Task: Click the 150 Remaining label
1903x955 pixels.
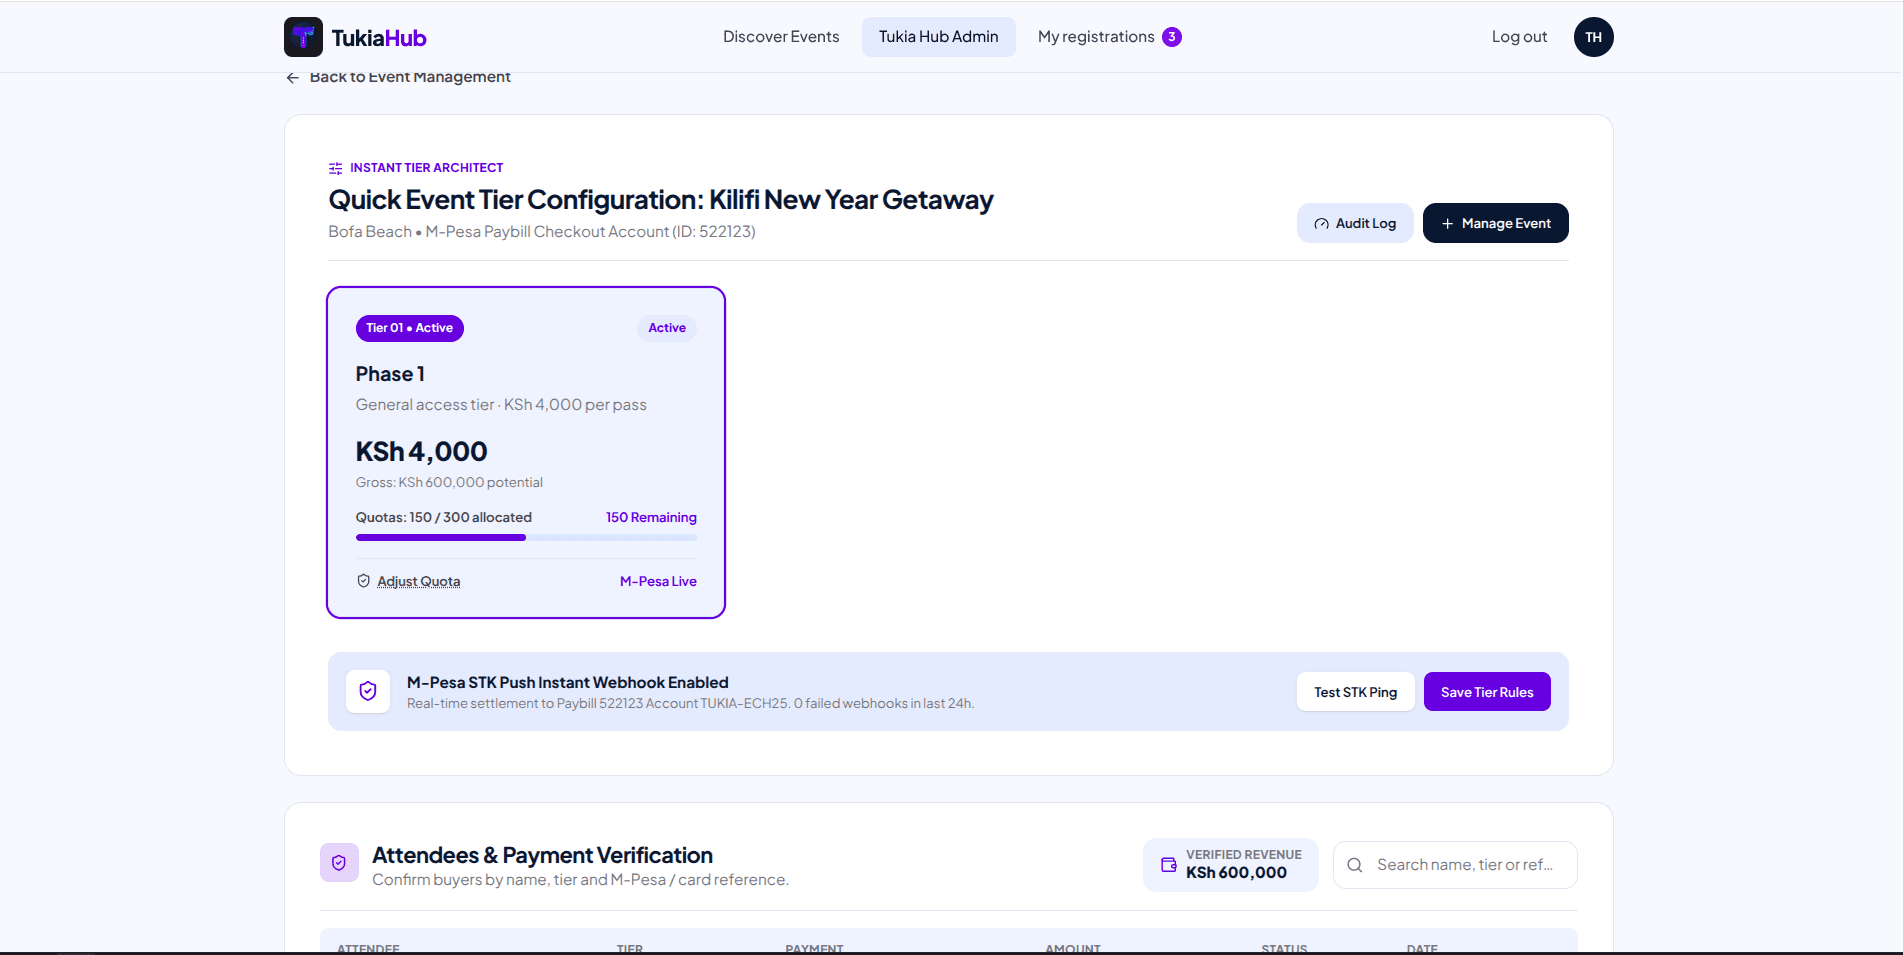Action: click(x=651, y=517)
